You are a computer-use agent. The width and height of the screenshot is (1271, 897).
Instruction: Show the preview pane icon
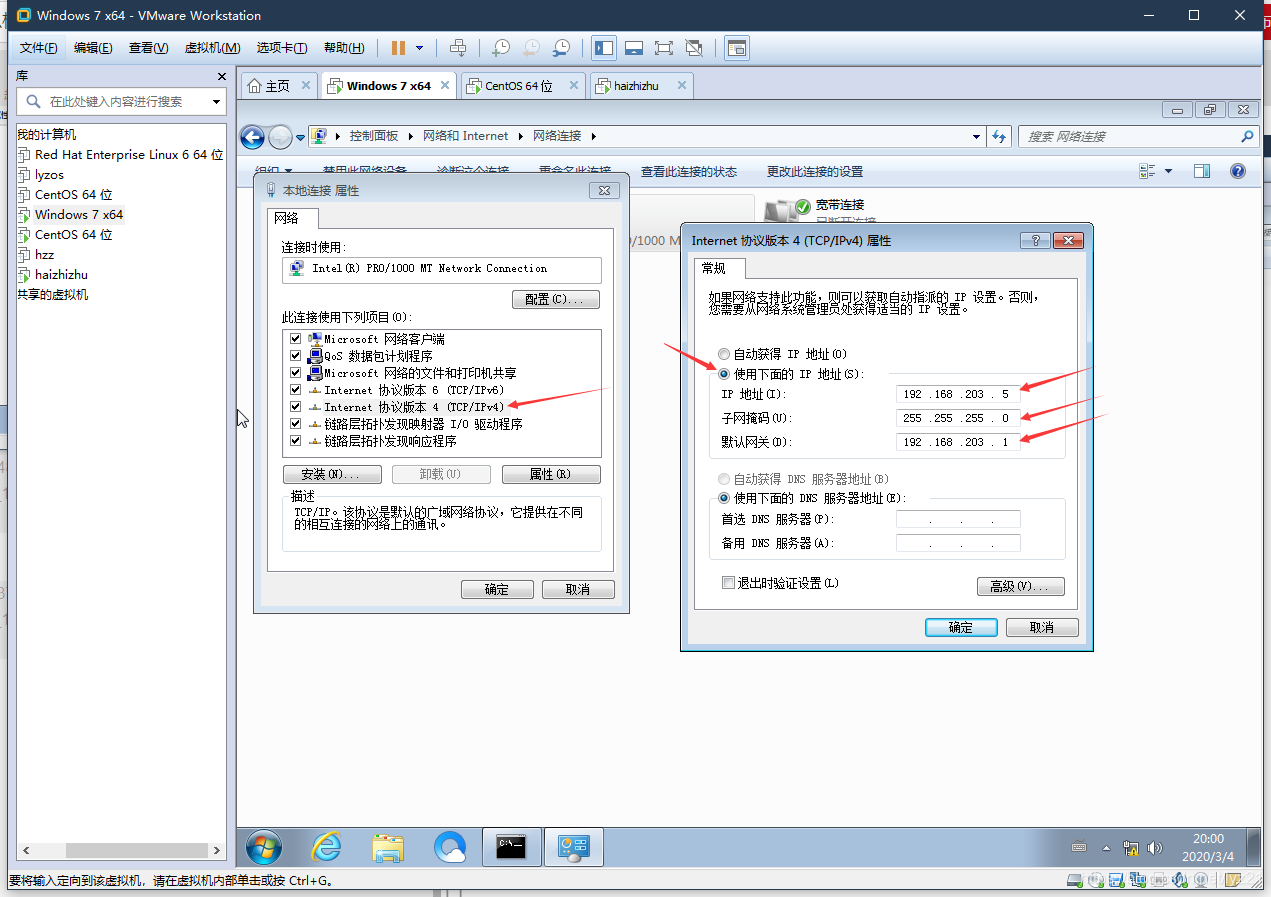tap(1202, 171)
